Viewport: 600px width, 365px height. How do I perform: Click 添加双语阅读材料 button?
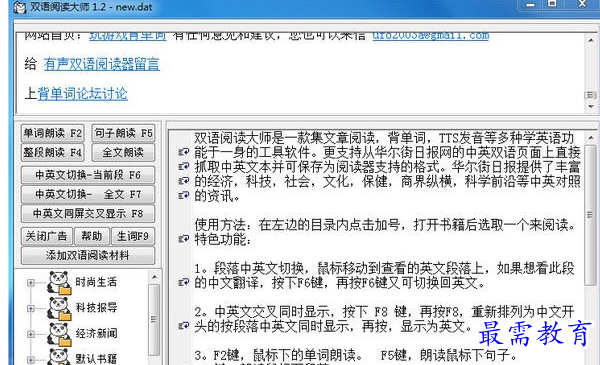88,255
